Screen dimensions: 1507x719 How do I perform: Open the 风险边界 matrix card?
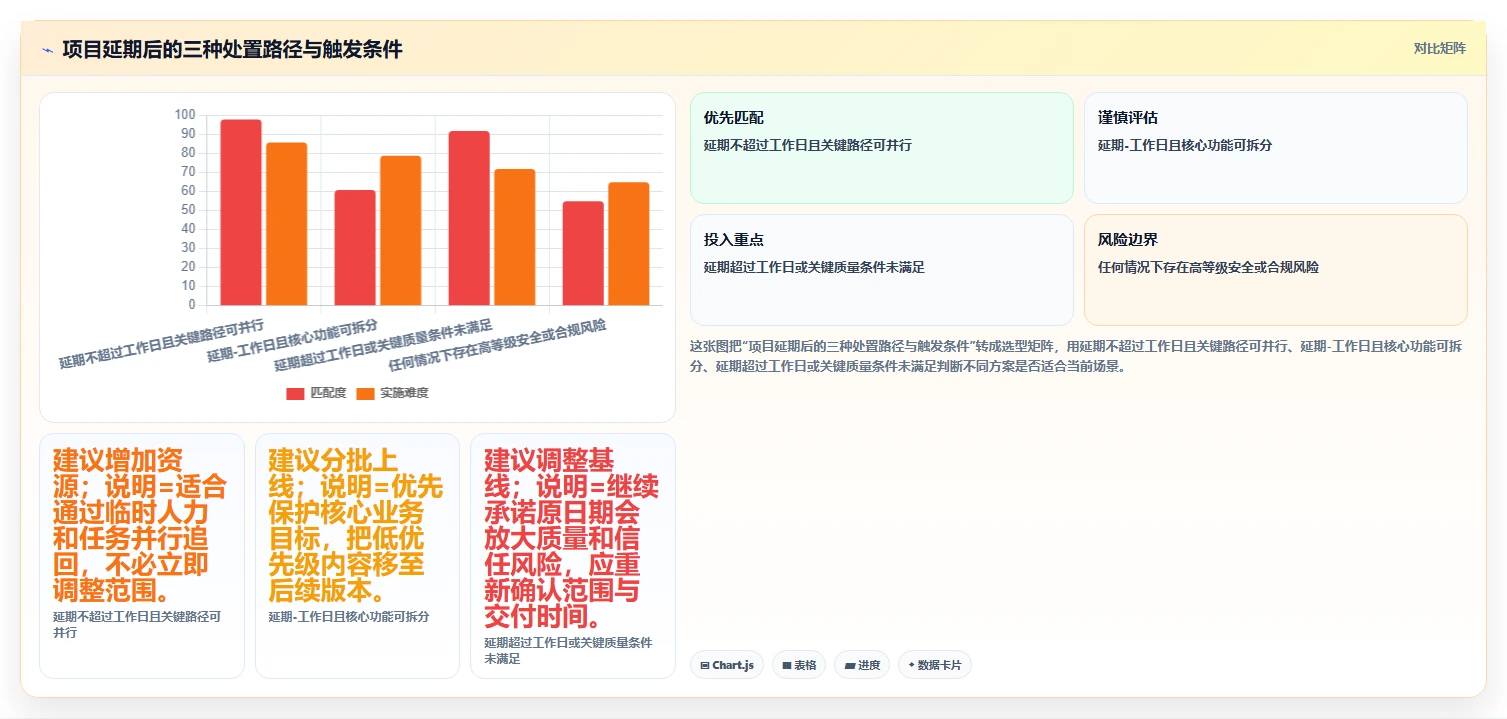1276,270
